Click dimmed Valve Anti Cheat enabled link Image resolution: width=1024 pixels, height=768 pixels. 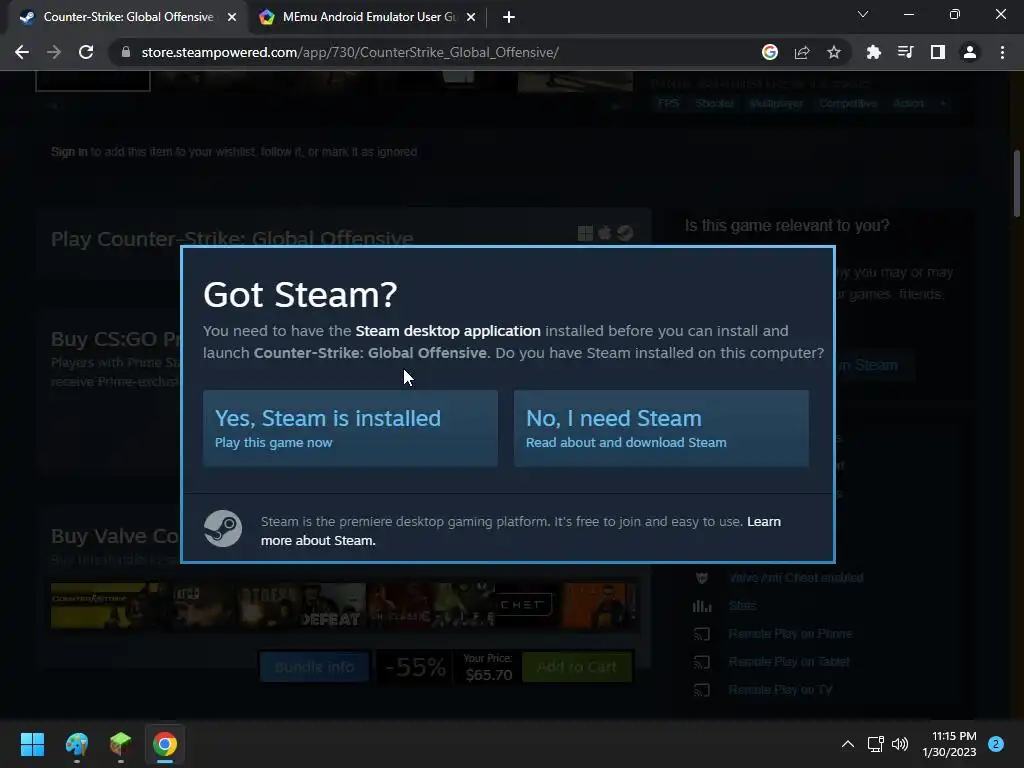[796, 577]
